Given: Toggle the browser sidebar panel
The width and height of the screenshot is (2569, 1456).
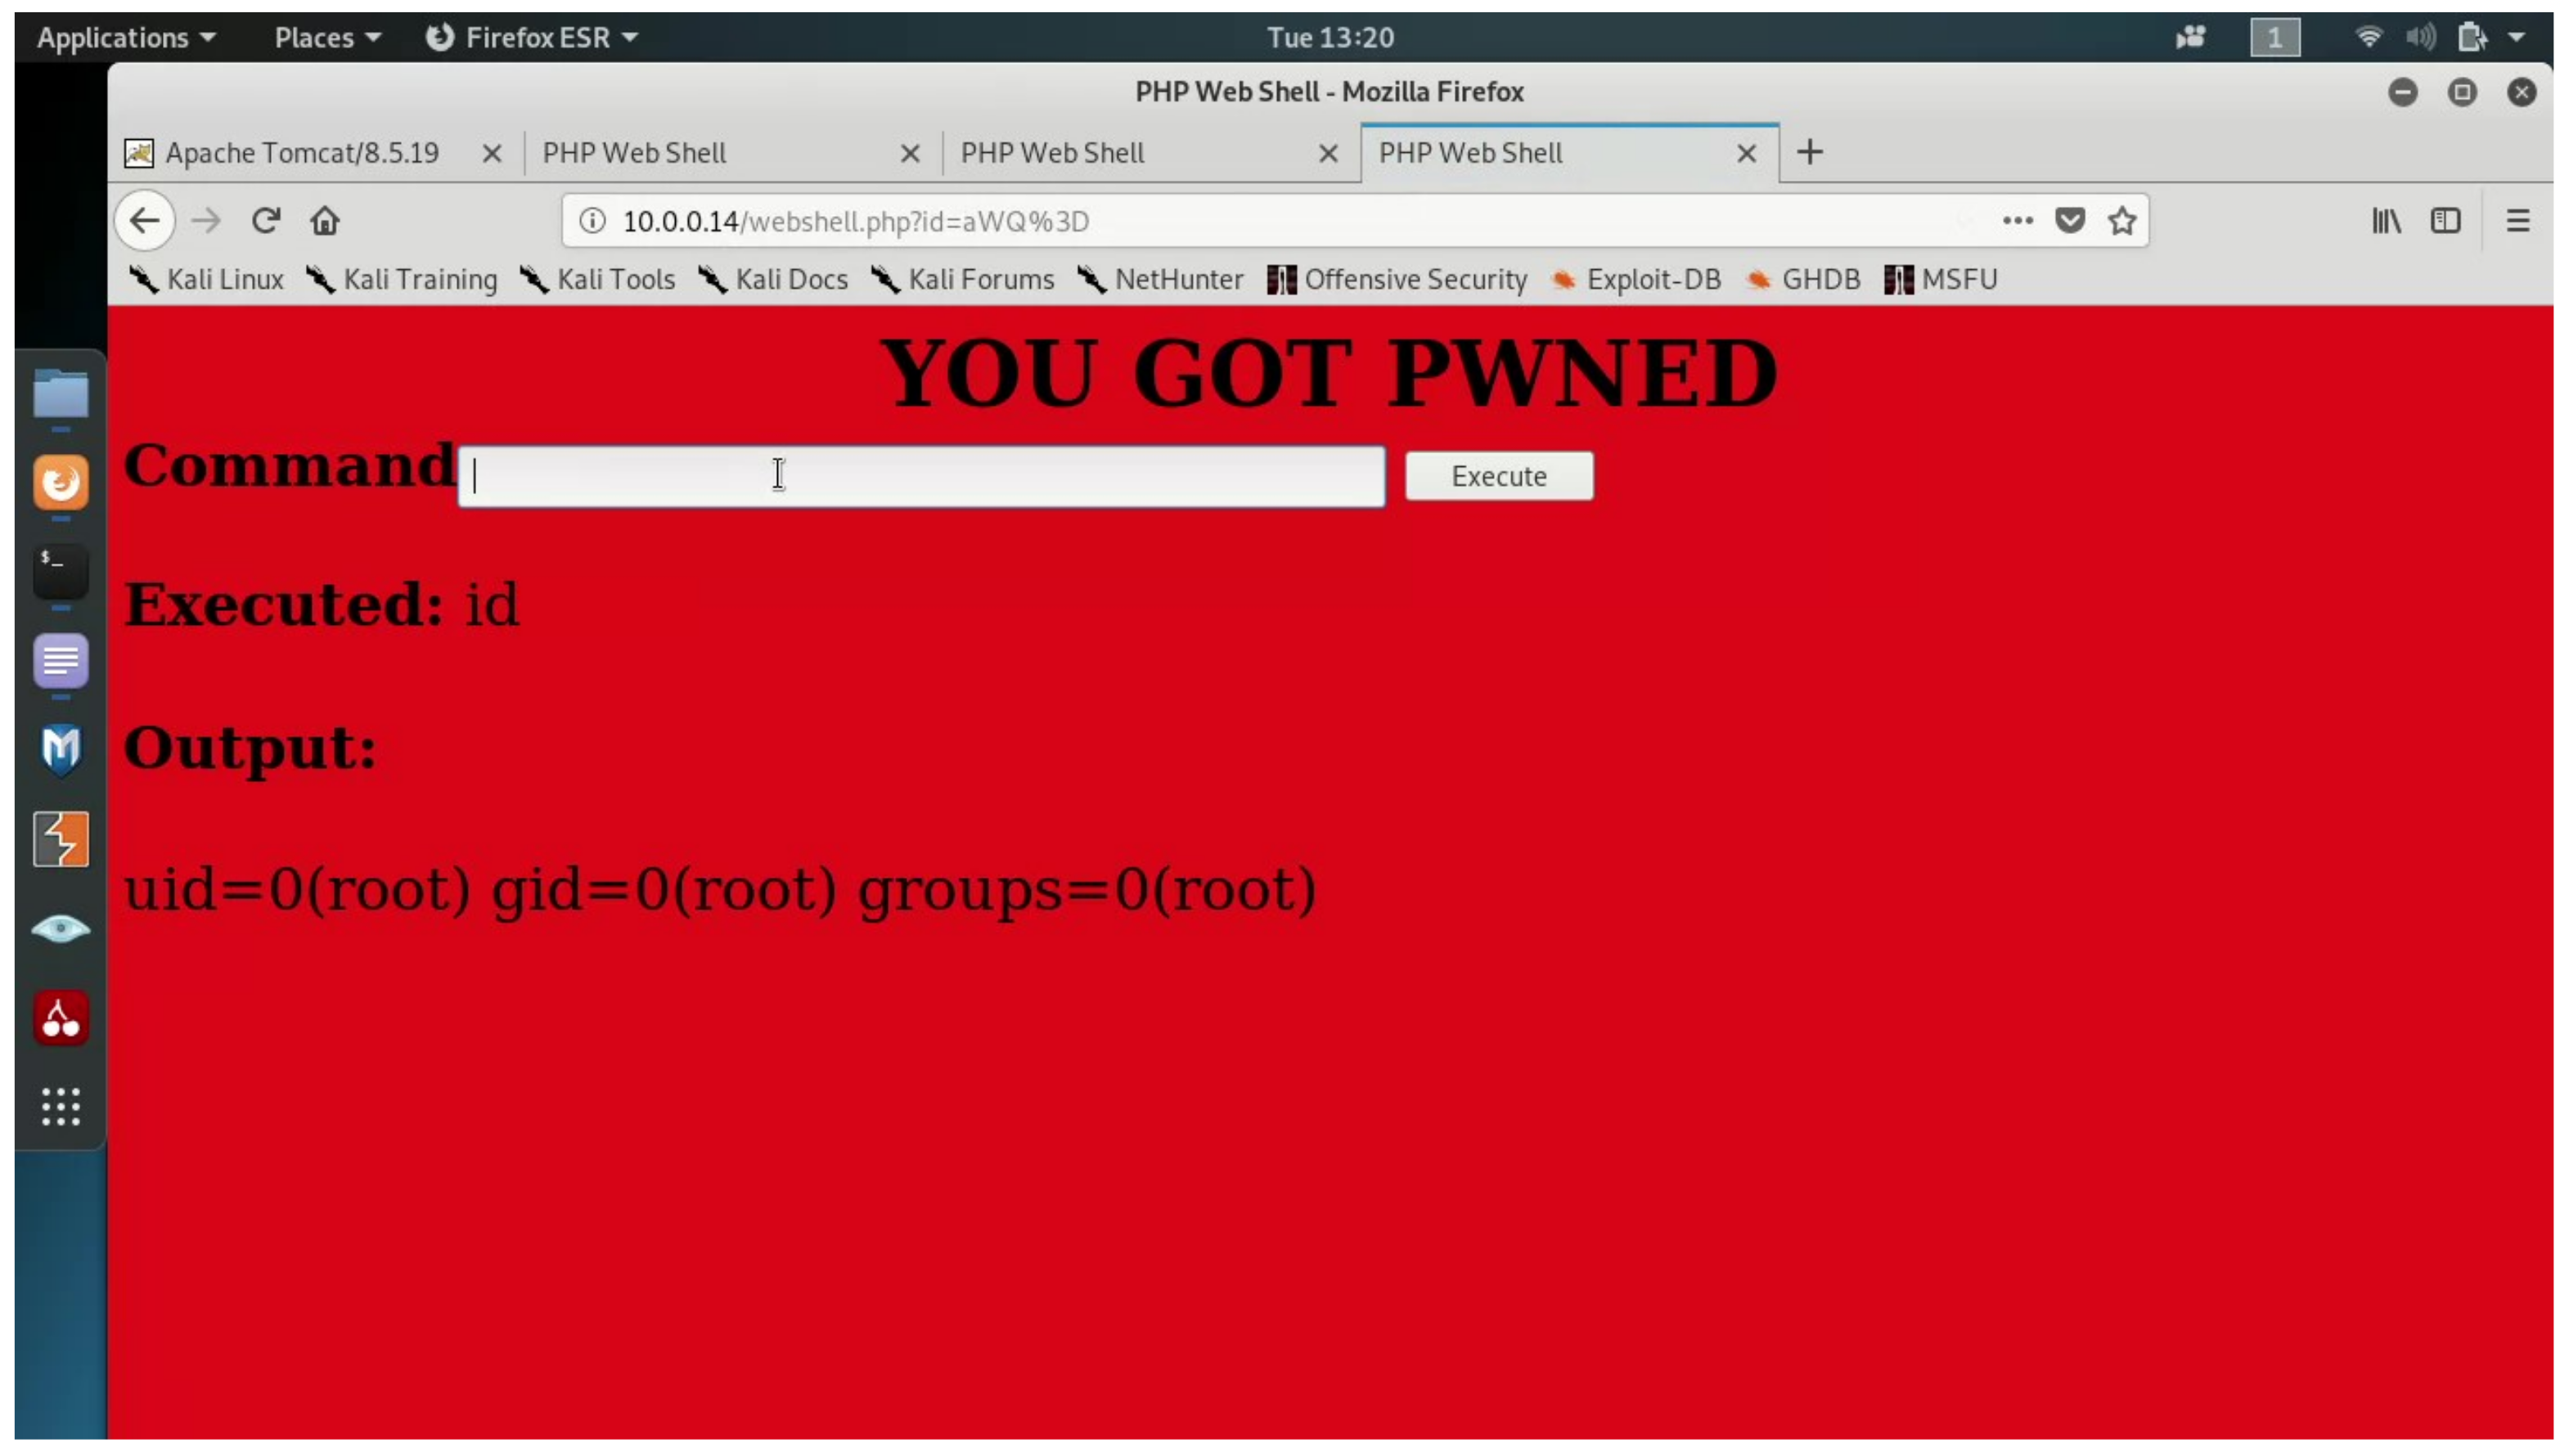Looking at the screenshot, I should [2445, 220].
